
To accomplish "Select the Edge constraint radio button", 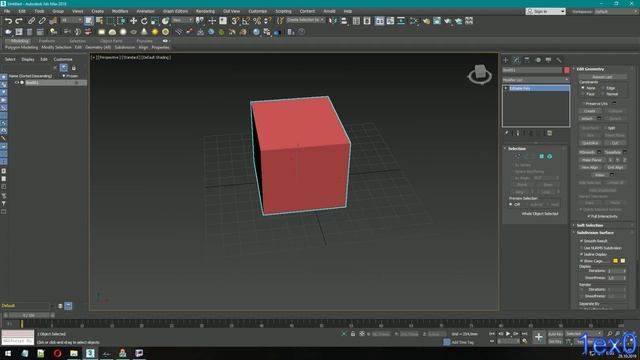I will pos(603,88).
